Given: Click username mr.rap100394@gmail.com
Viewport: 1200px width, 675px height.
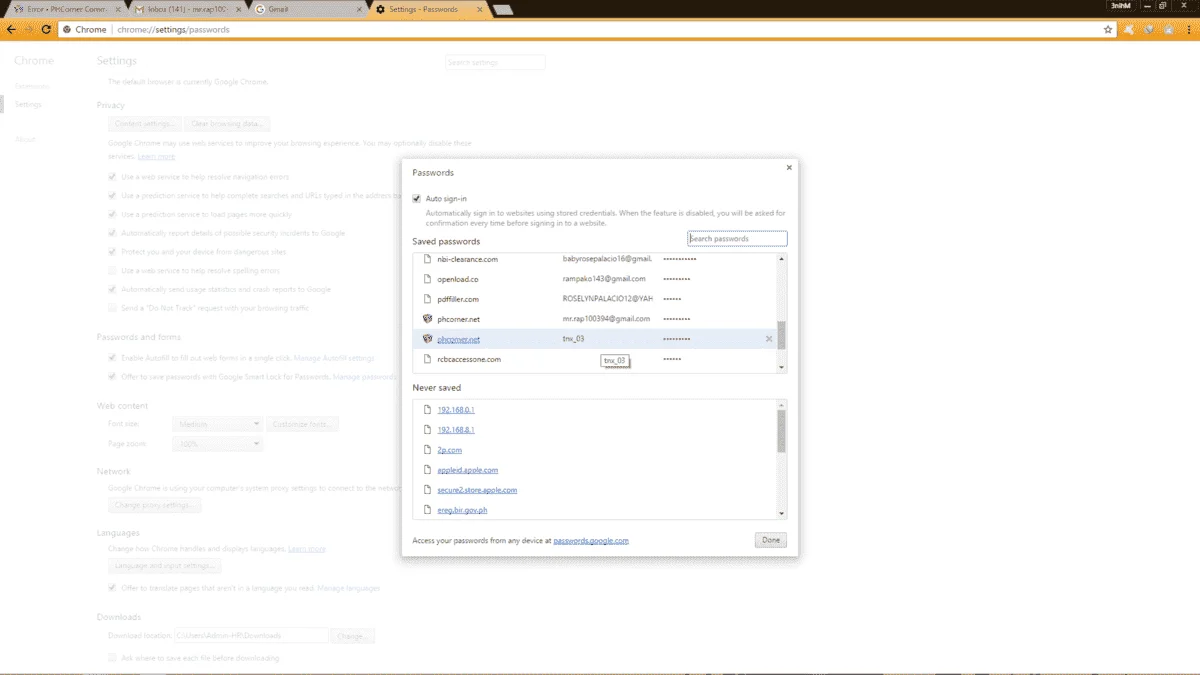Looking at the screenshot, I should 607,319.
